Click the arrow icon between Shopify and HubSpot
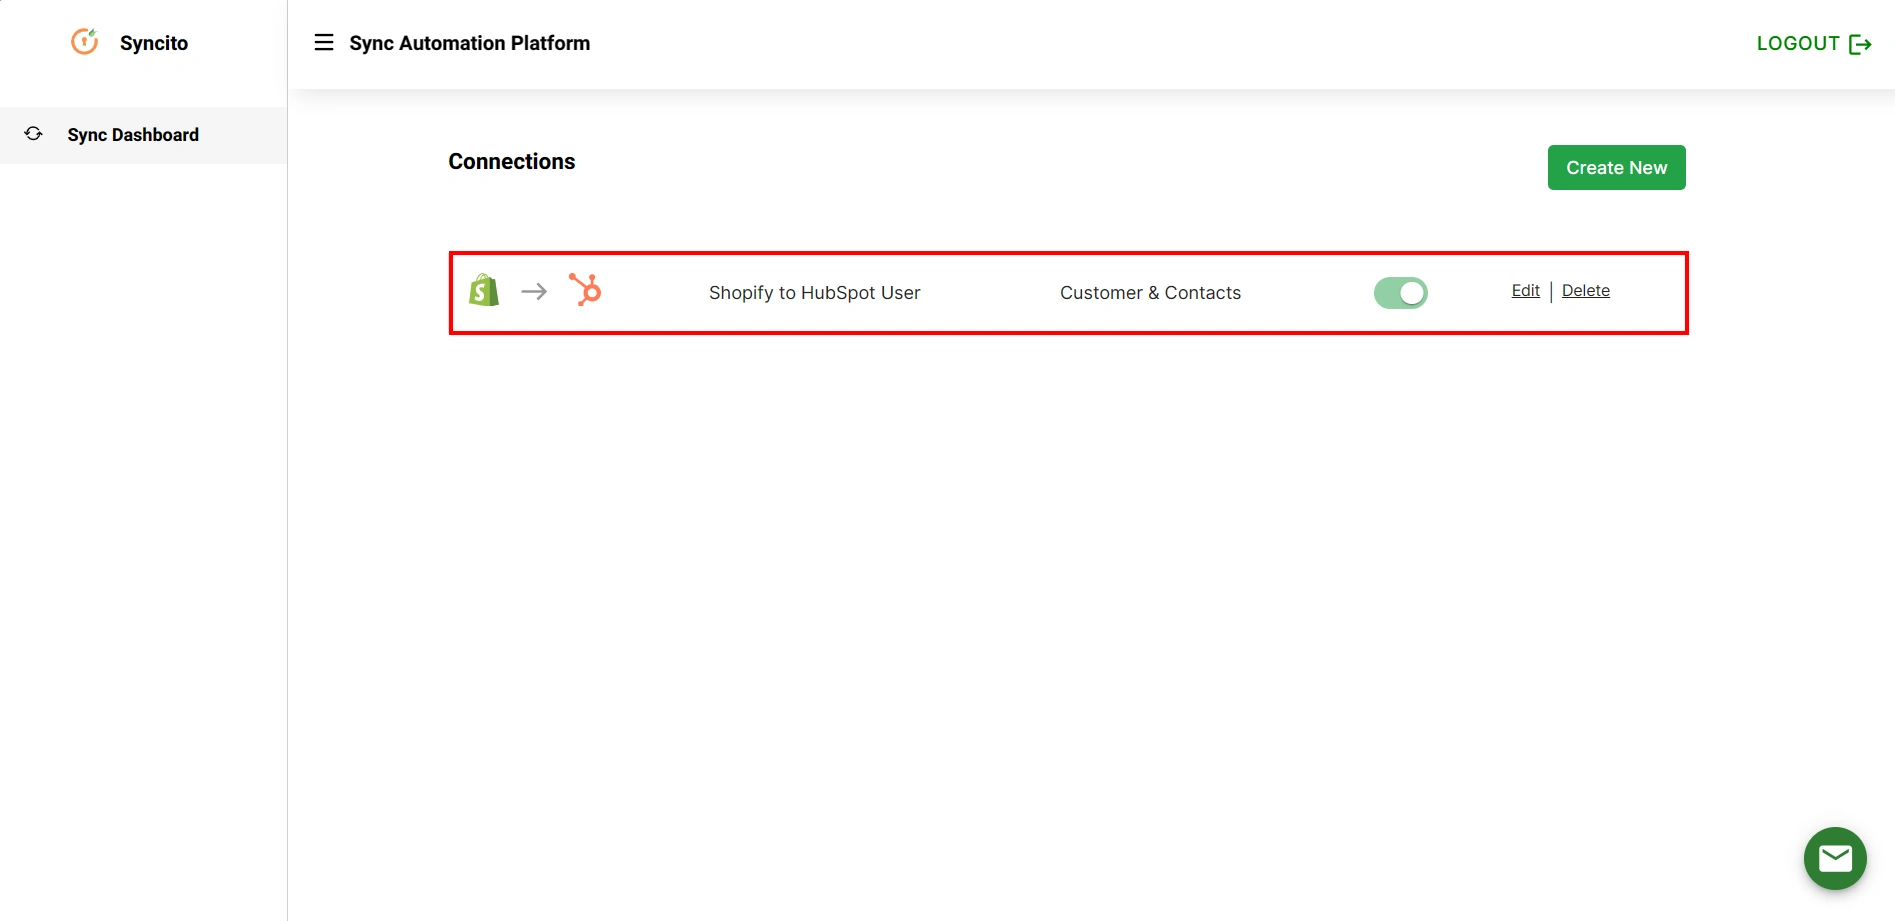1895x921 pixels. (x=534, y=292)
